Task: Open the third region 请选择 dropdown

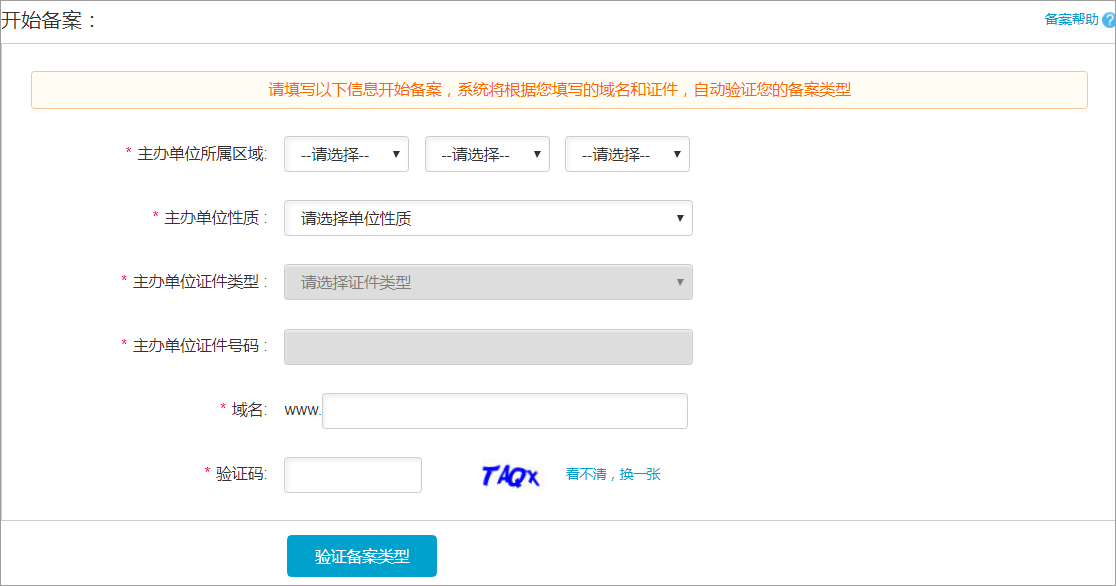Action: (627, 155)
